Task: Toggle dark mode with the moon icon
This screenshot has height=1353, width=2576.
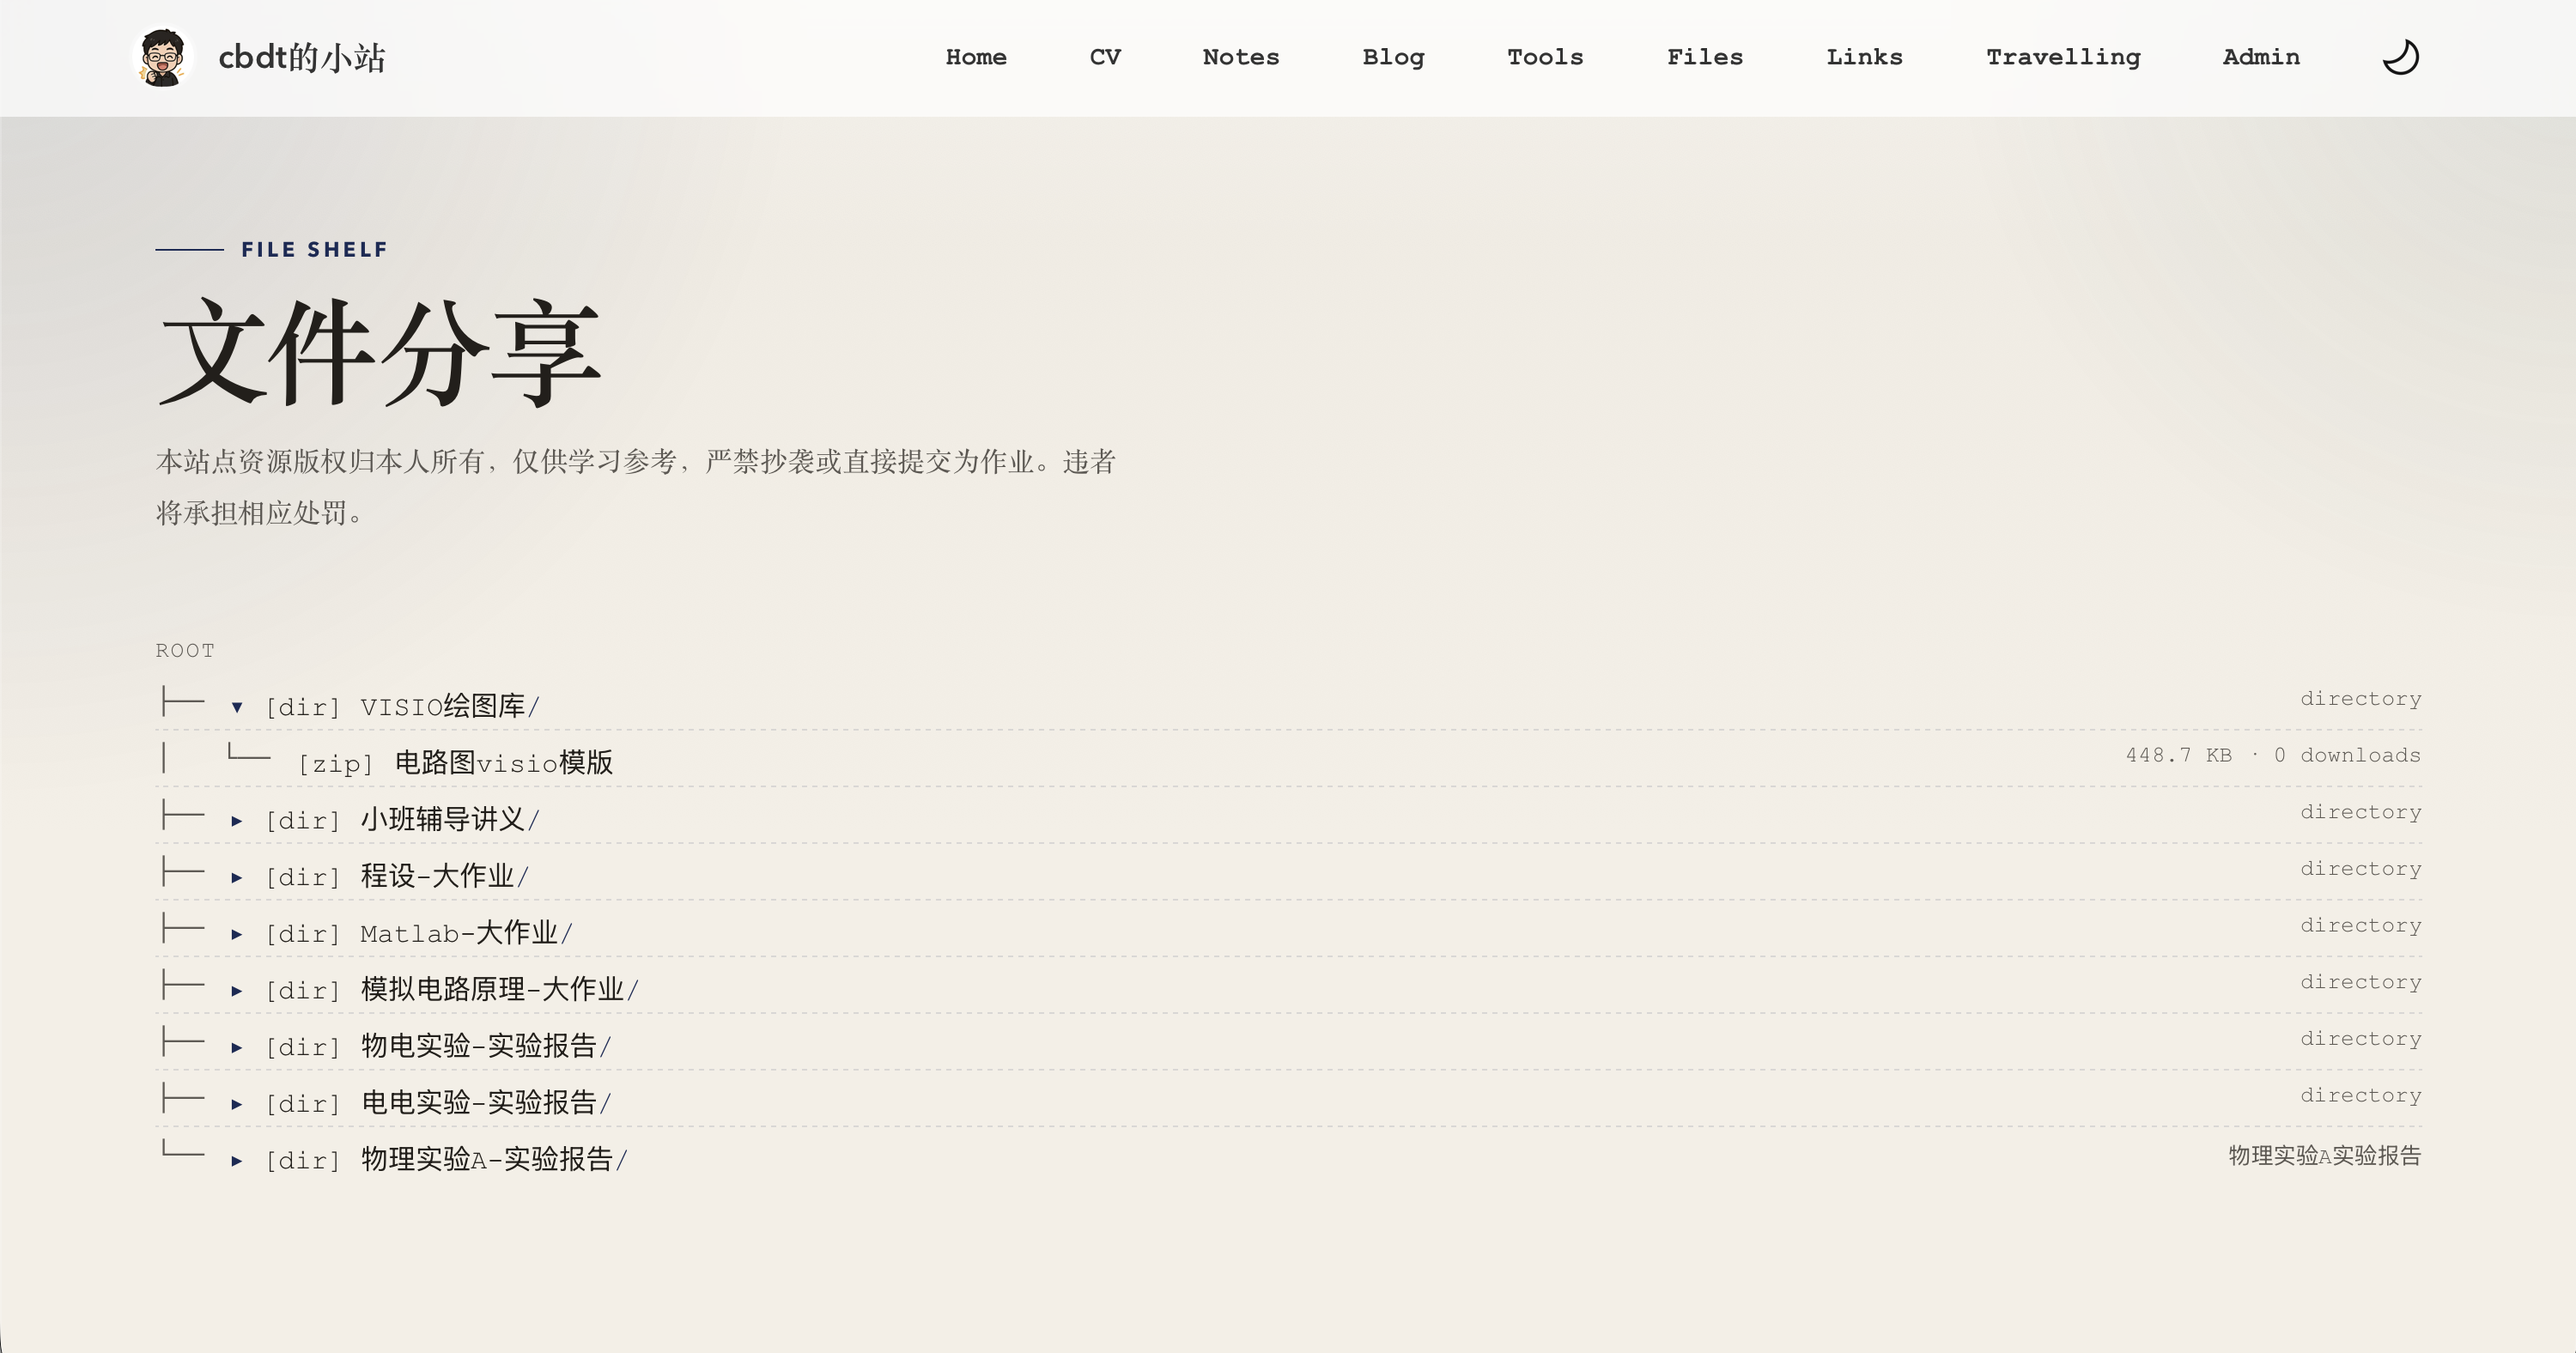Action: [x=2400, y=57]
